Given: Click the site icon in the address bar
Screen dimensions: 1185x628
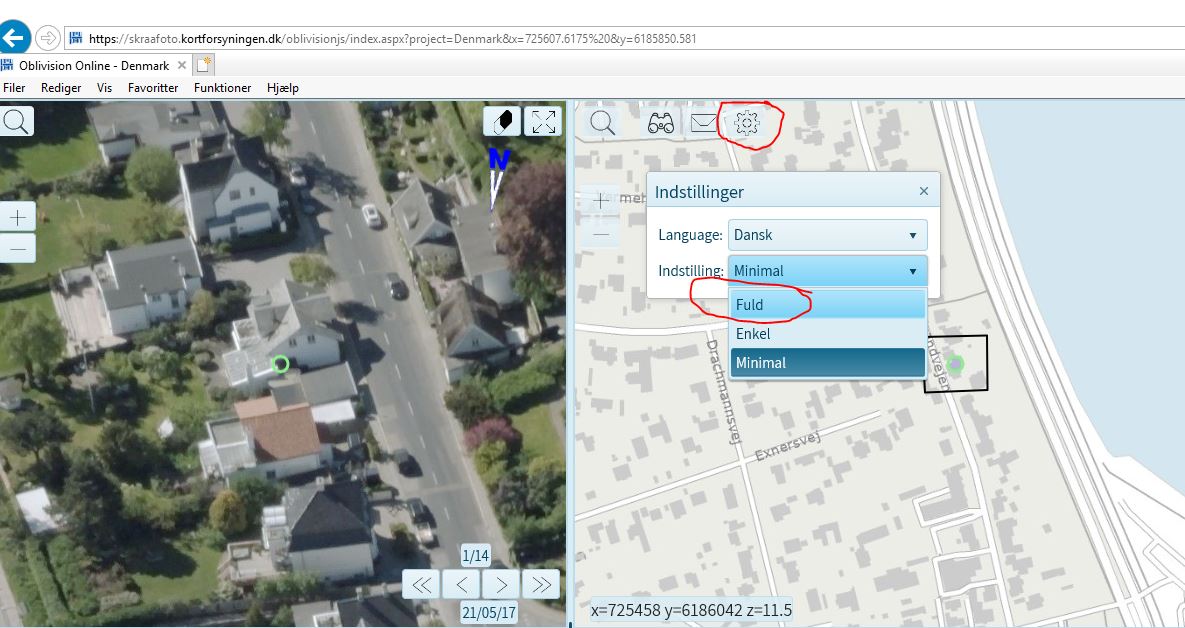Looking at the screenshot, I should tap(76, 38).
